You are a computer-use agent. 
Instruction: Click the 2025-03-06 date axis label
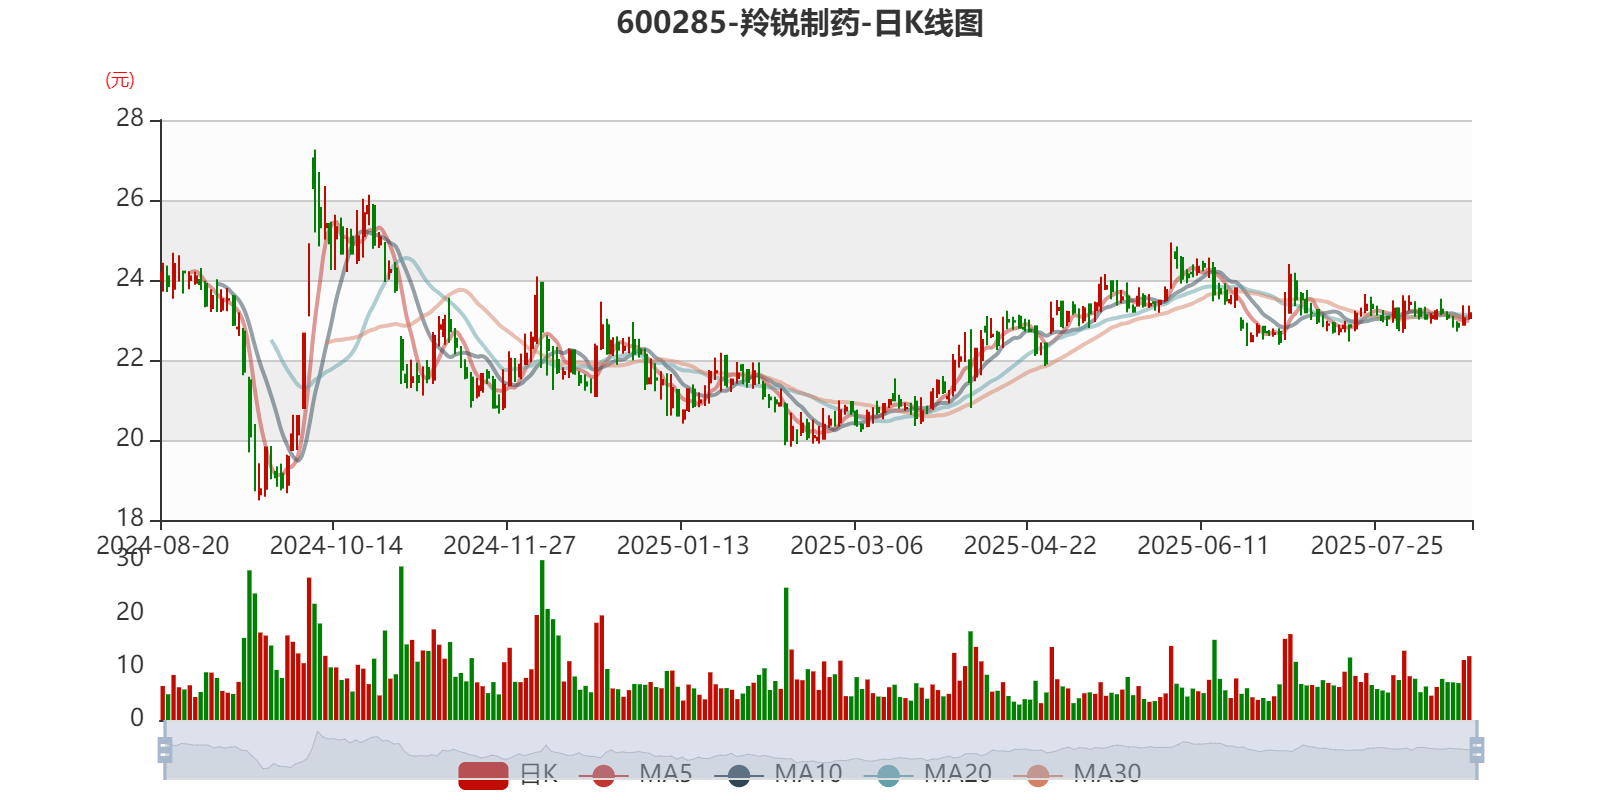856,546
